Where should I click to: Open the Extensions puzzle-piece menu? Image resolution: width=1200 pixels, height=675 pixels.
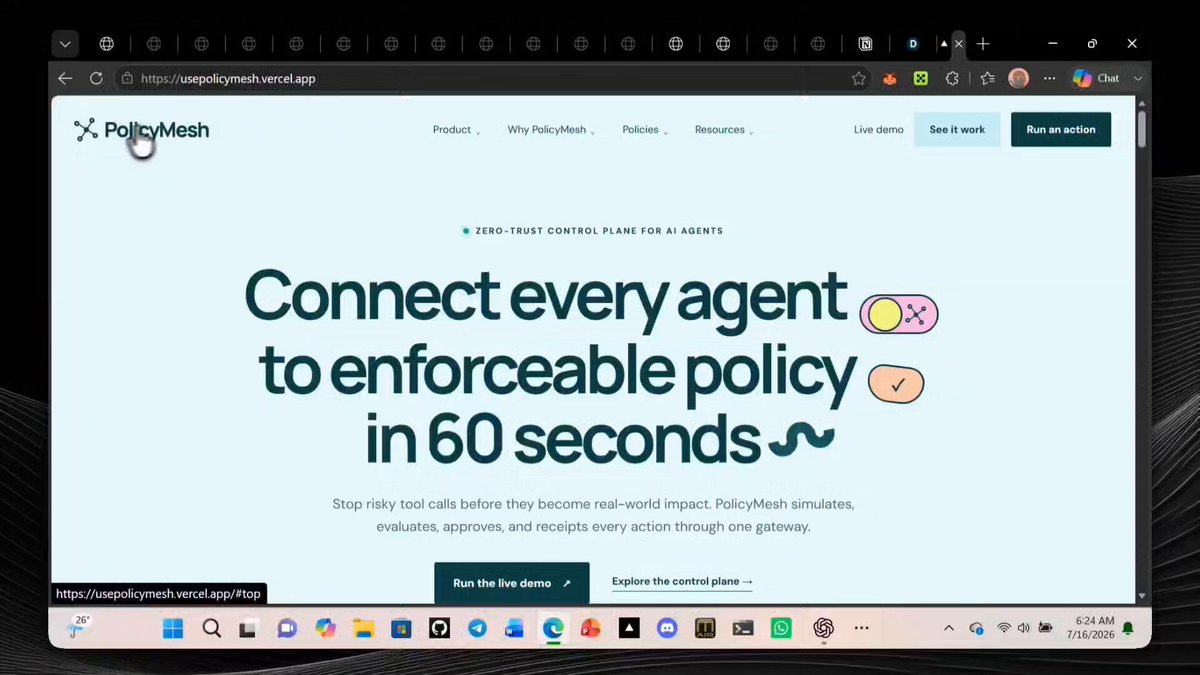951,78
